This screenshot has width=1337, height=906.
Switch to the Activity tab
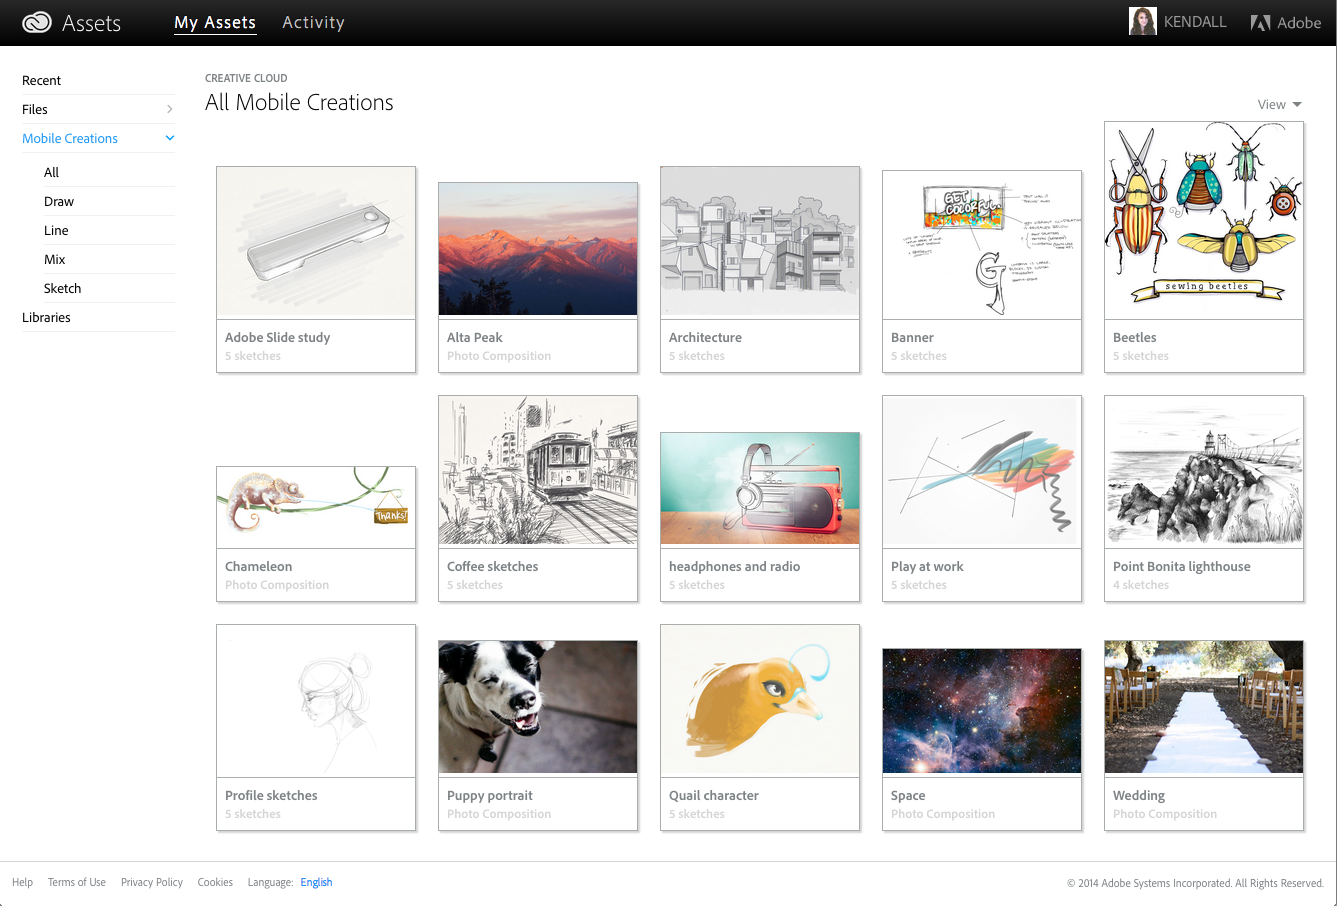click(313, 22)
